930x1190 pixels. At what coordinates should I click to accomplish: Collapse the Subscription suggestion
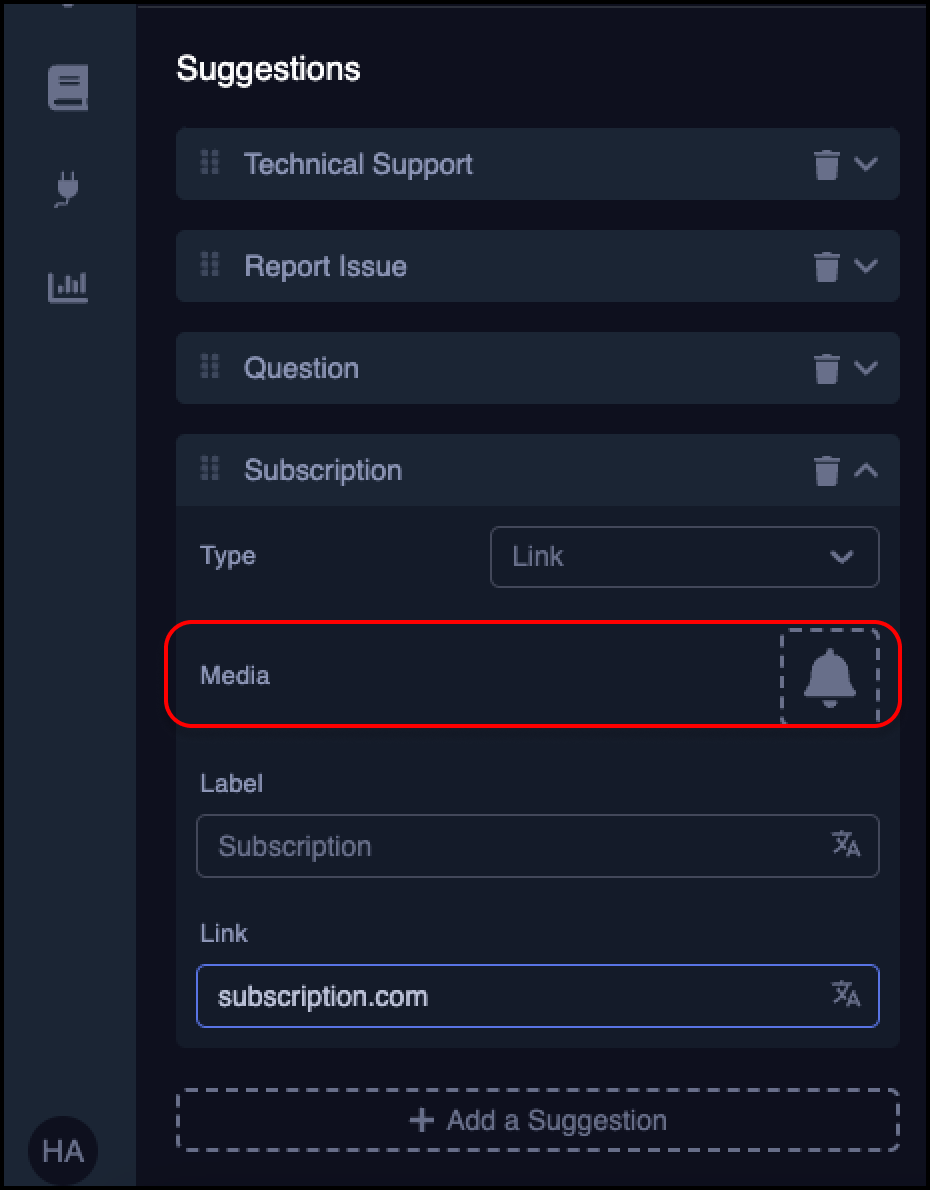tap(866, 470)
